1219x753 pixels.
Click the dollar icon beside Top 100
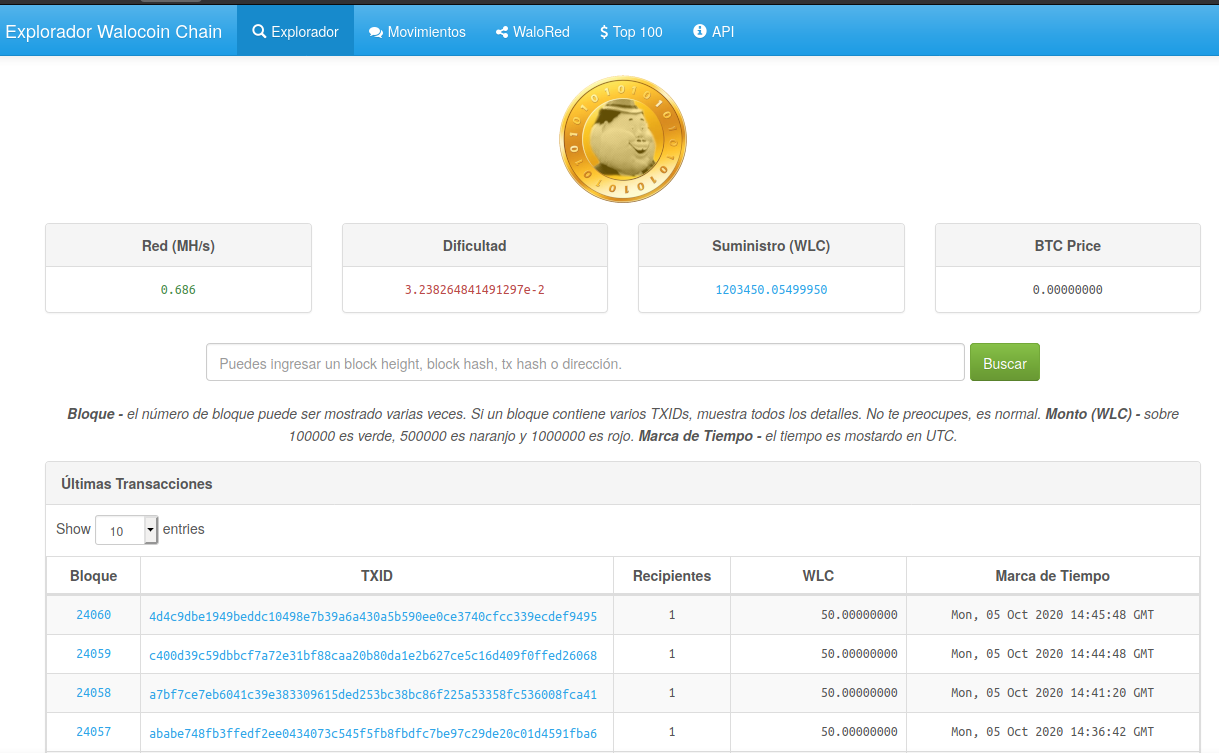(604, 32)
